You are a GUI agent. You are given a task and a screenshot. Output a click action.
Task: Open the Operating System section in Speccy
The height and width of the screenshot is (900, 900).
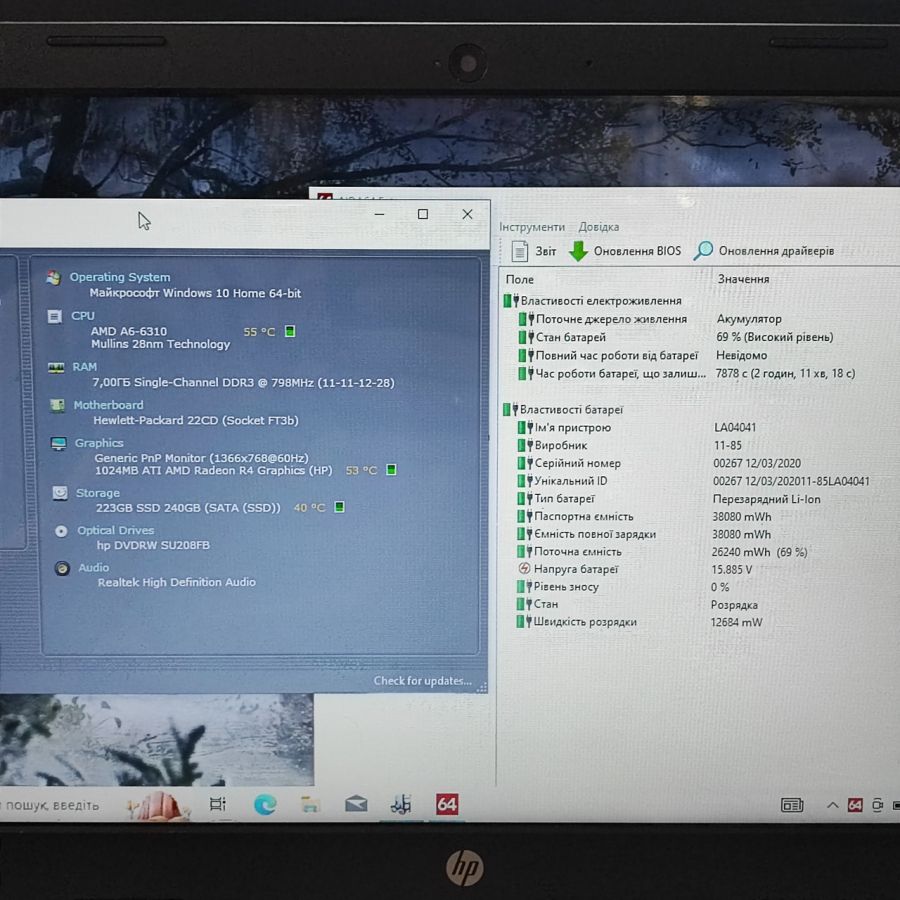pyautogui.click(x=119, y=277)
